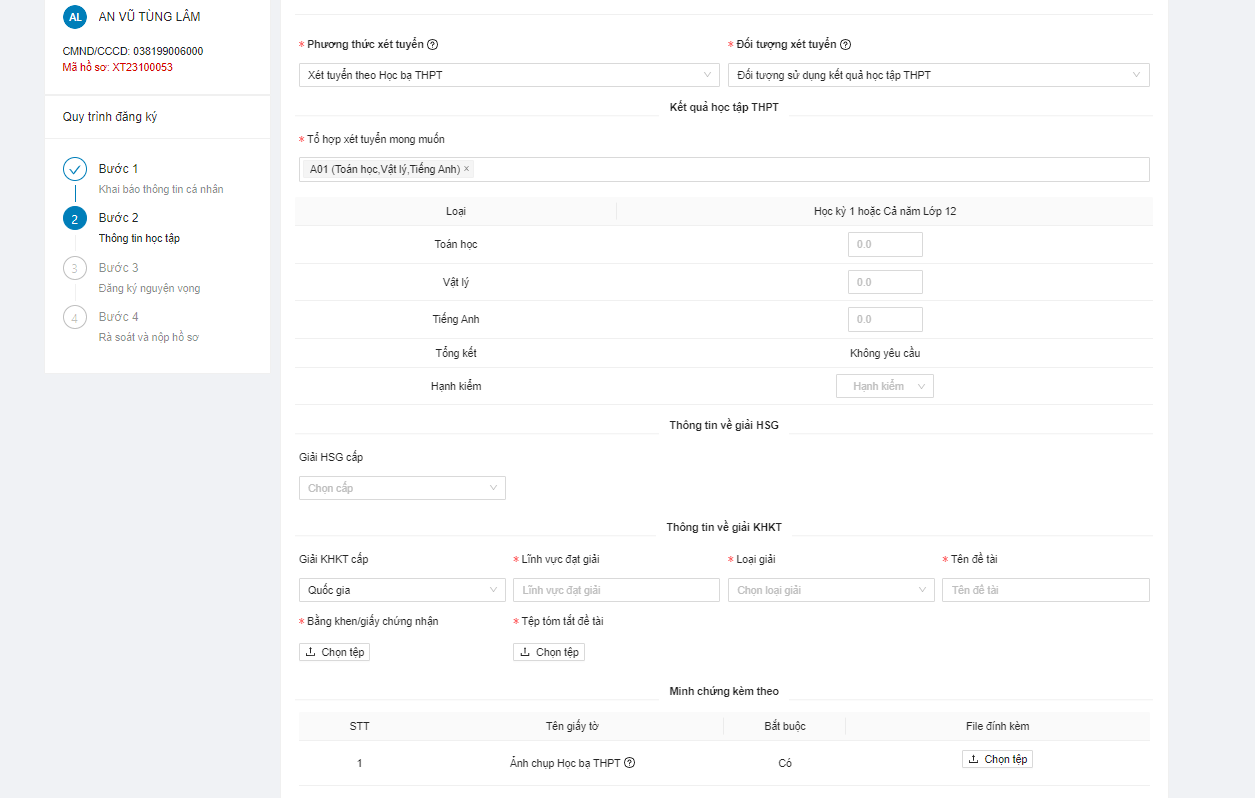Remove the A01 combination tag
1255x798 pixels.
(467, 170)
